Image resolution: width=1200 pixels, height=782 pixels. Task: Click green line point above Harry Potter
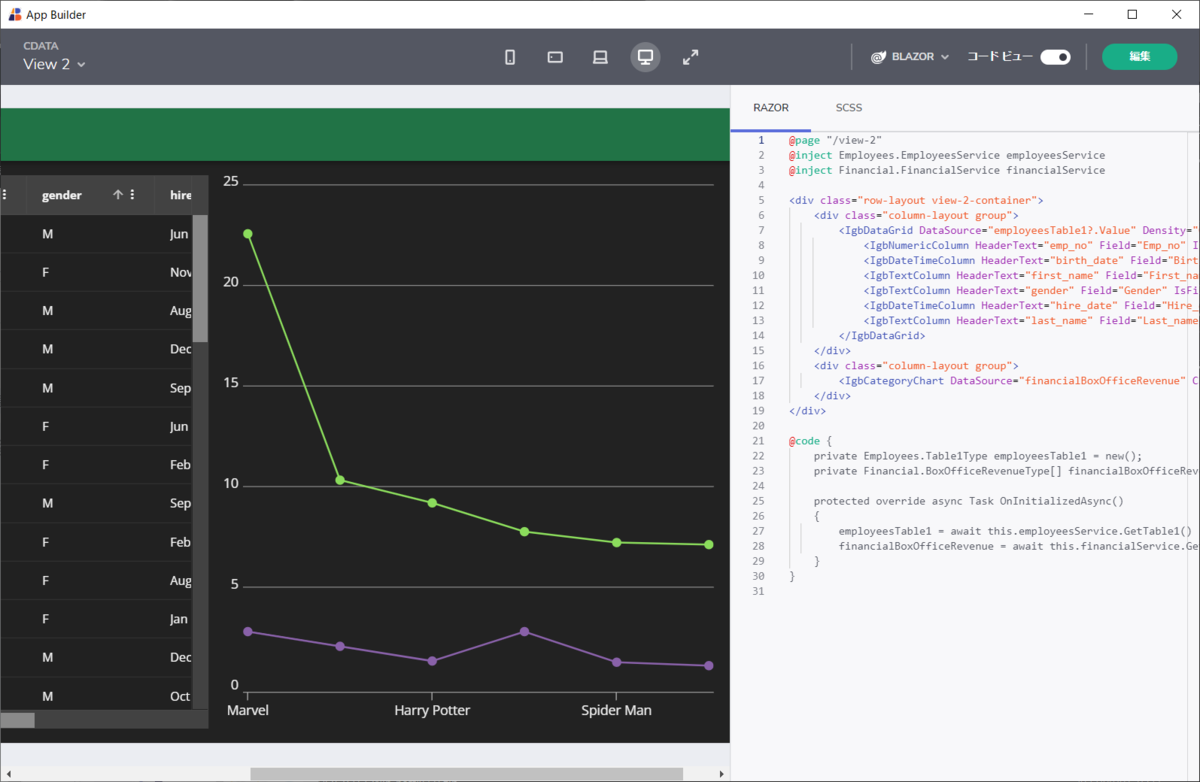pyautogui.click(x=432, y=503)
